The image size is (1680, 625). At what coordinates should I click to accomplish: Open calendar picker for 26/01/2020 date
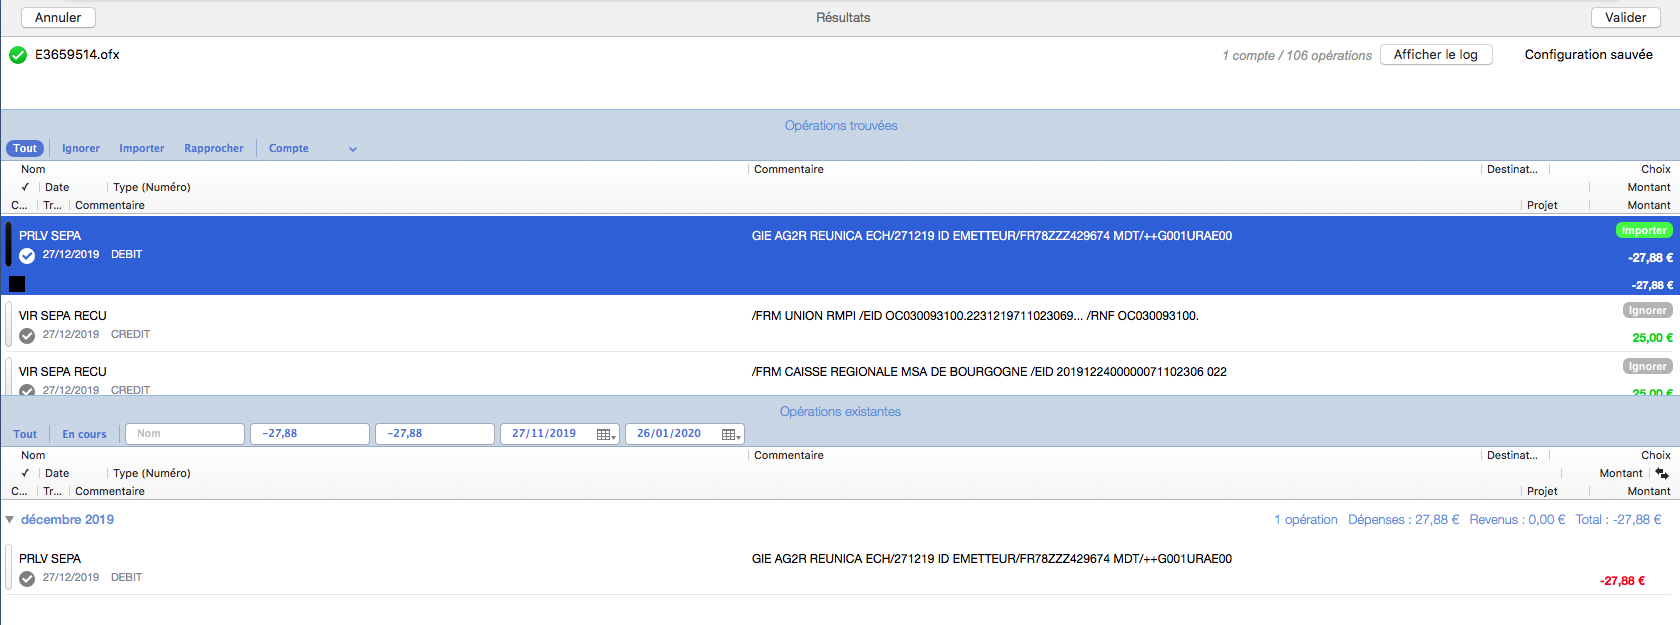731,434
